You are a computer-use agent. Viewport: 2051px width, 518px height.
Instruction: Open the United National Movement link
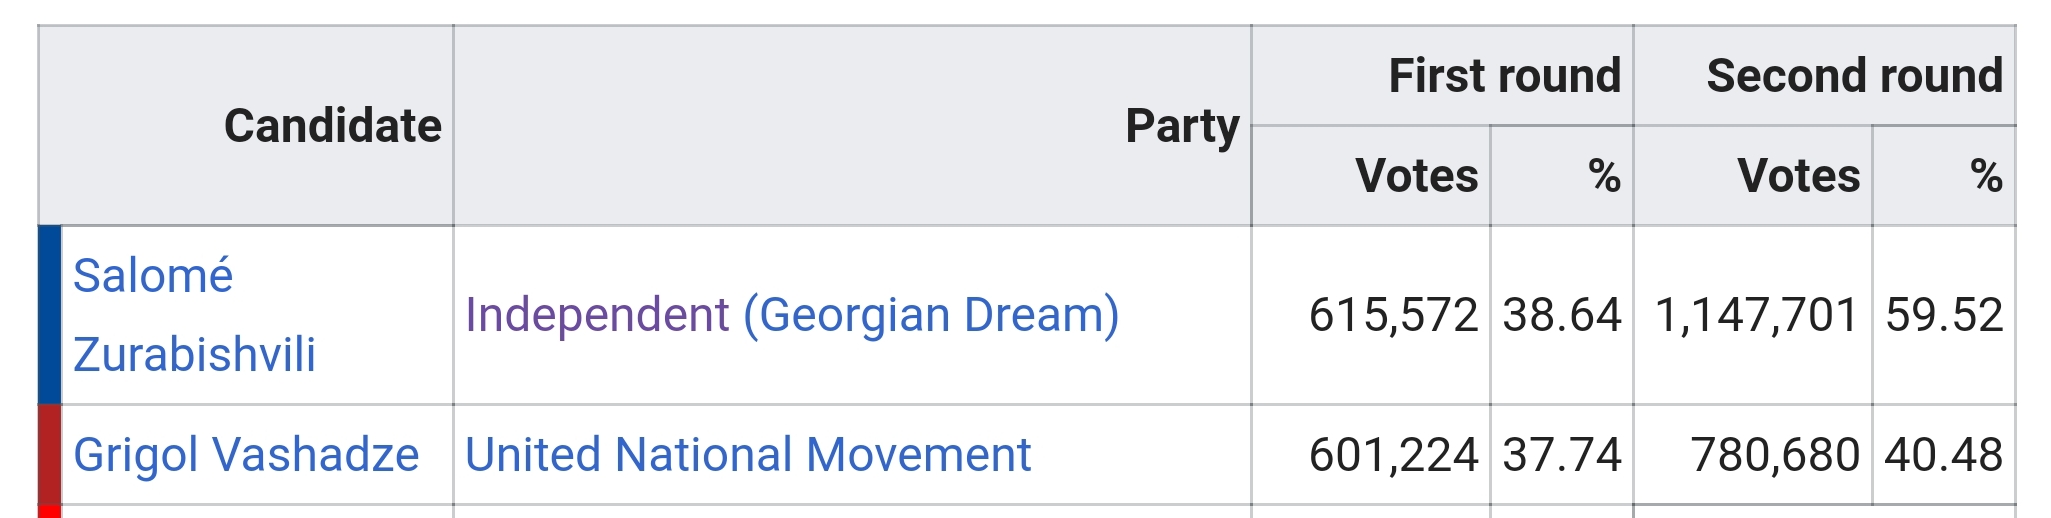click(x=748, y=455)
